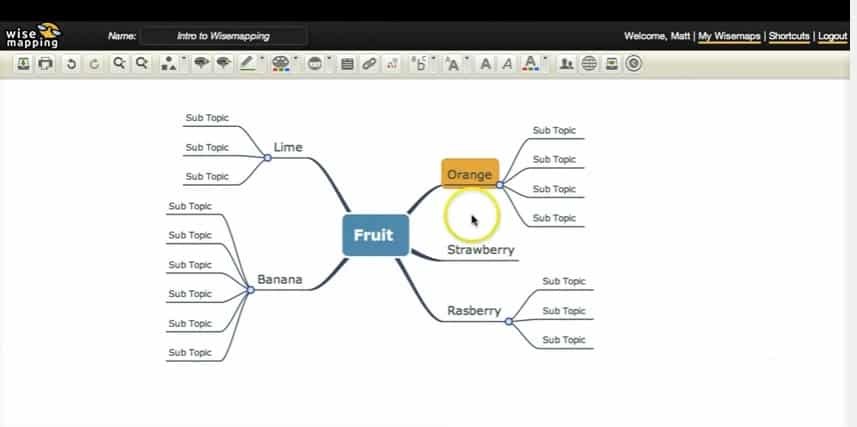Collapse the Banana branch connector
Viewport: 857px width, 427px height.
(x=251, y=289)
